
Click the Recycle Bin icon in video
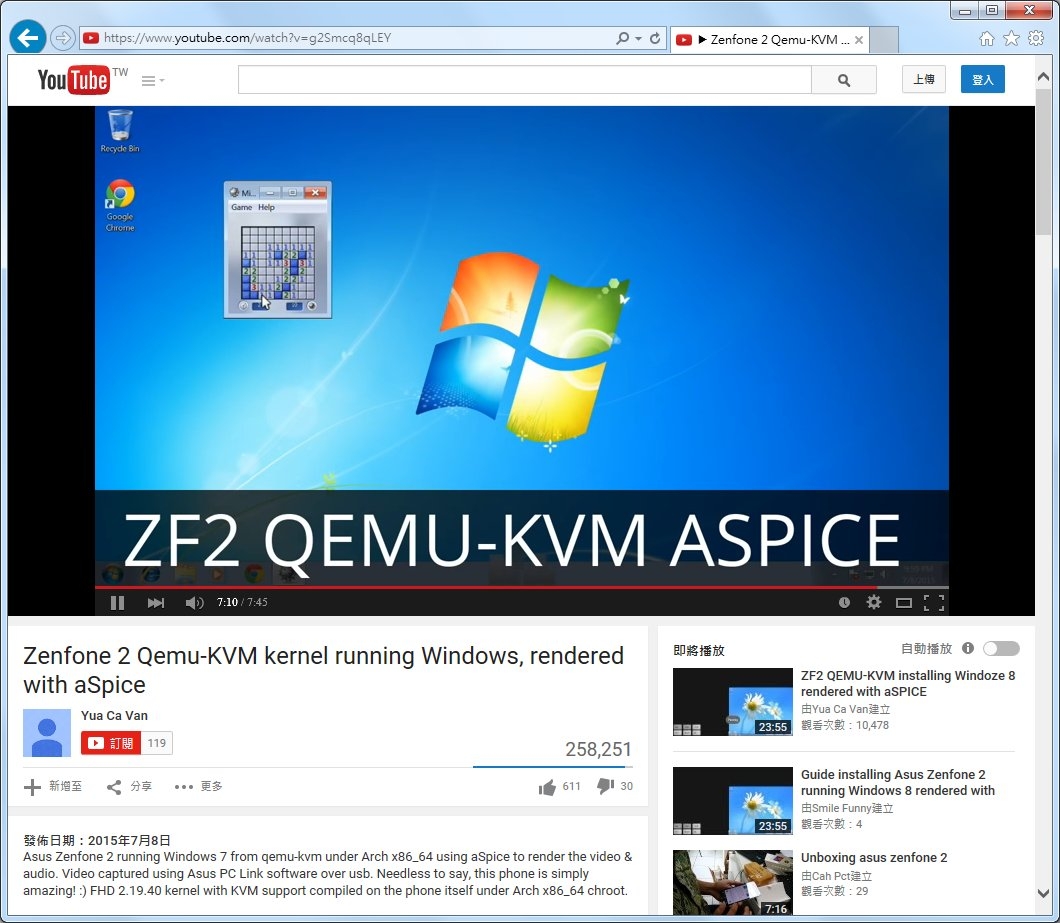120,131
